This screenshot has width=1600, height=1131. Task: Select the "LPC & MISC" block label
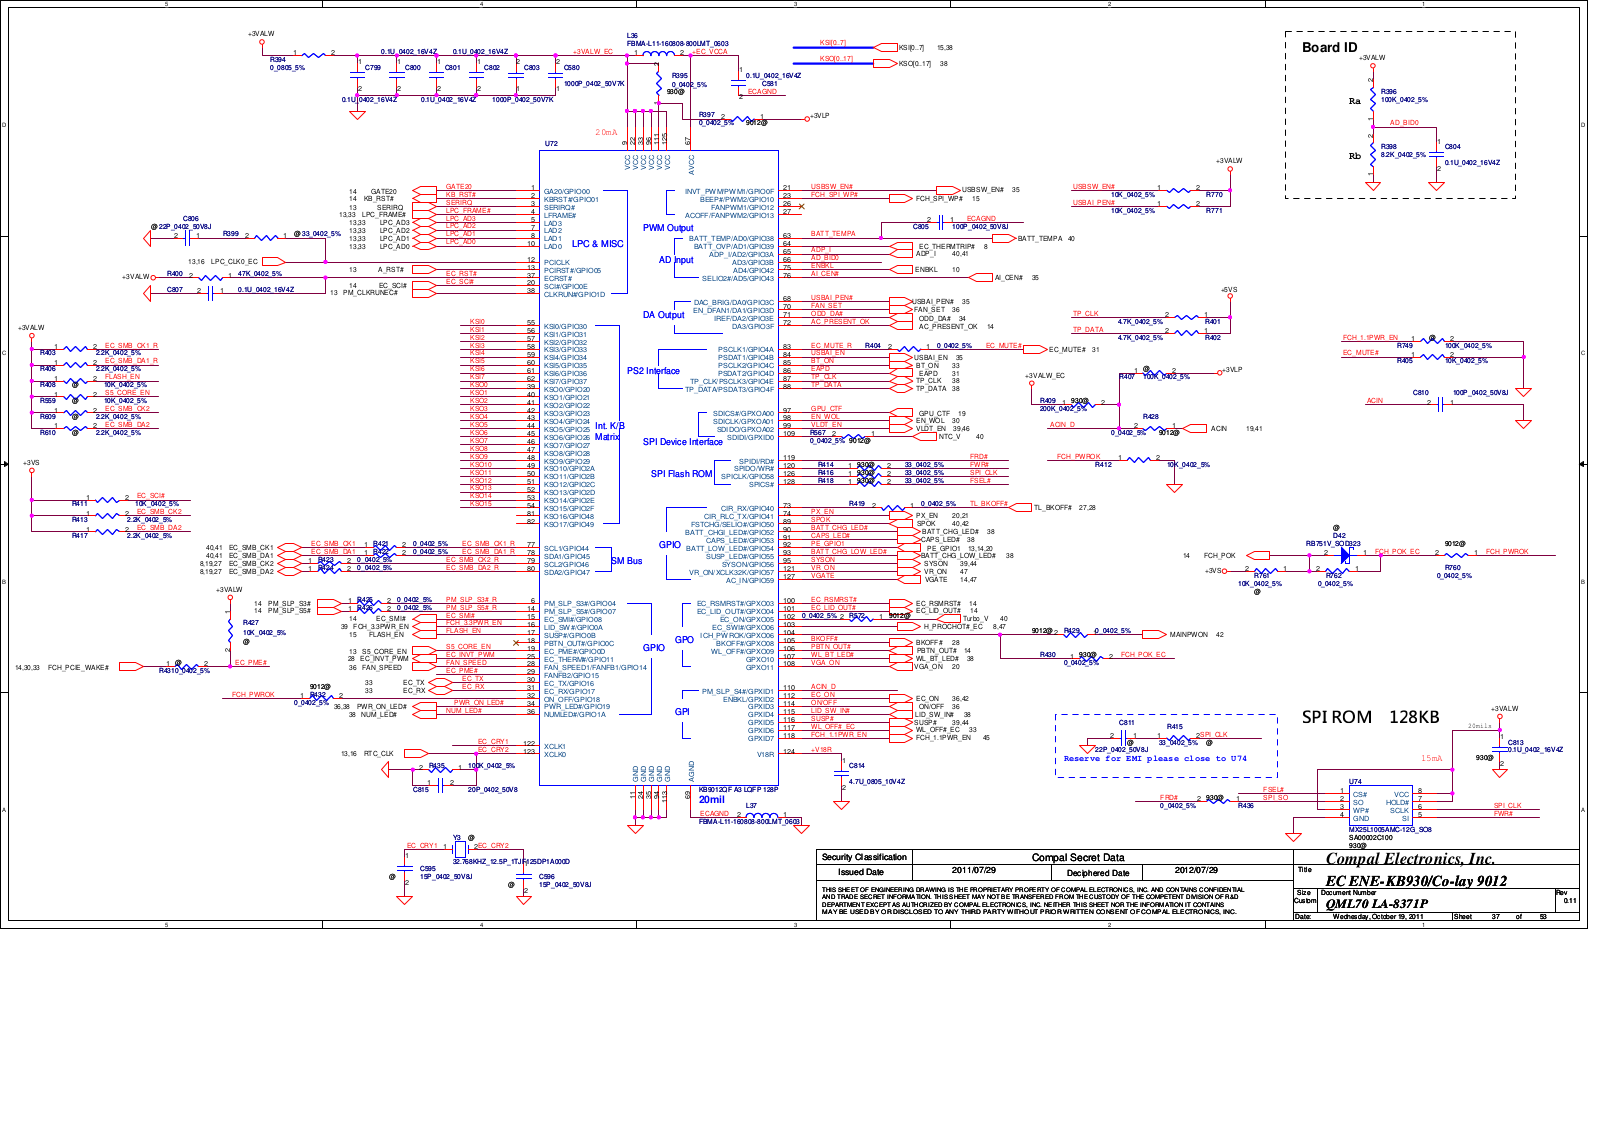597,244
